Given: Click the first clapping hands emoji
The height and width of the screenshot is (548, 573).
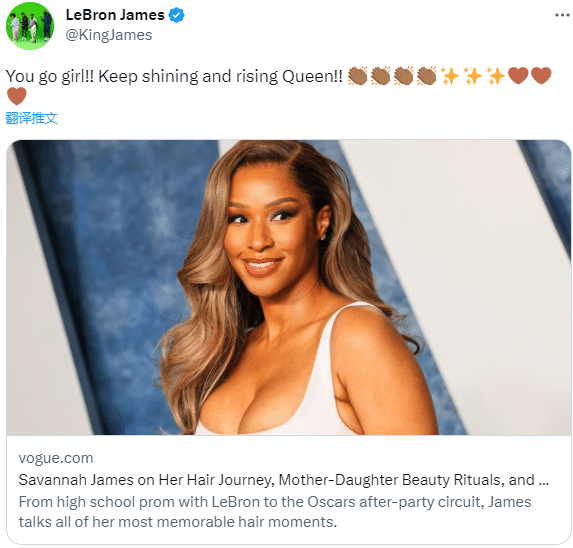Looking at the screenshot, I should [357, 76].
